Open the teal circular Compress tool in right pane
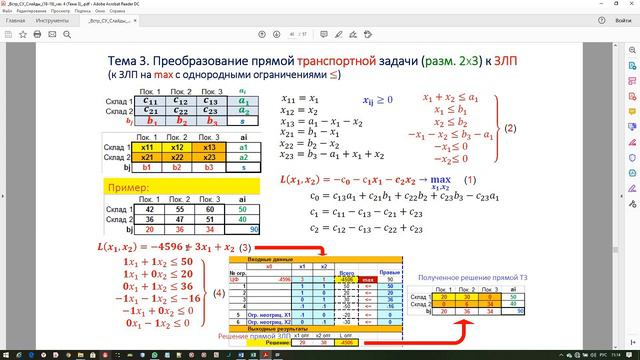 point(632,173)
